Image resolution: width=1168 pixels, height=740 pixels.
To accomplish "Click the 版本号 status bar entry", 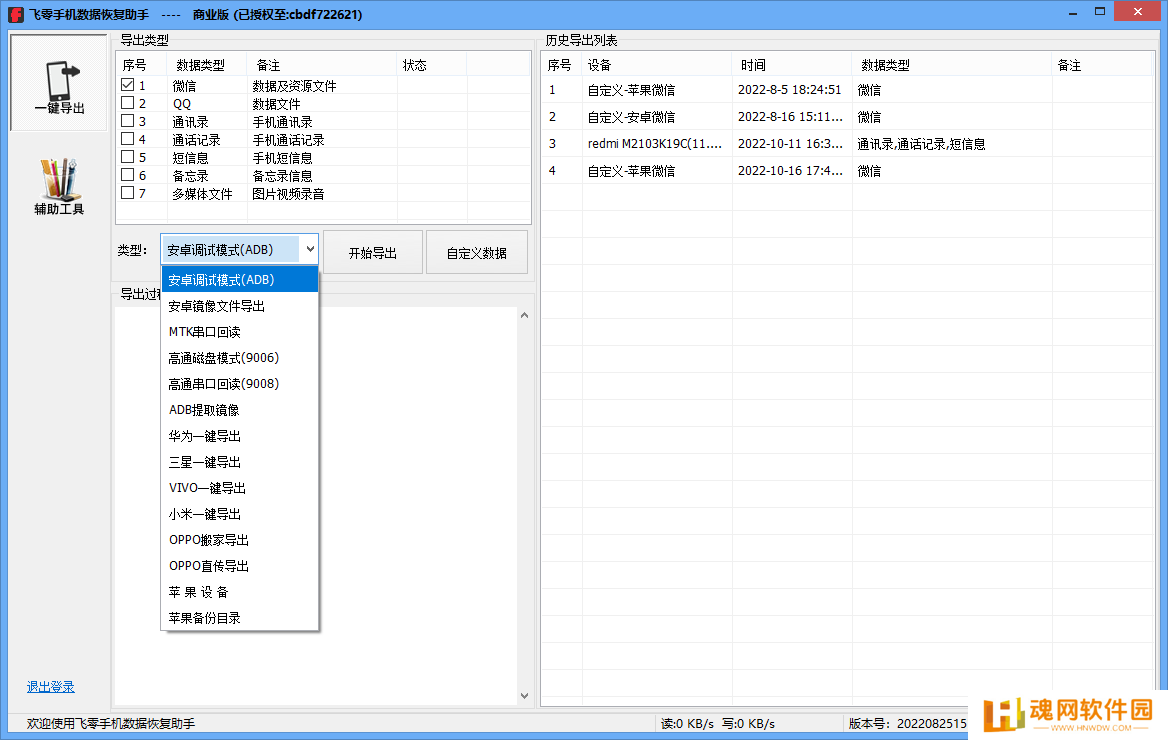I will [907, 724].
